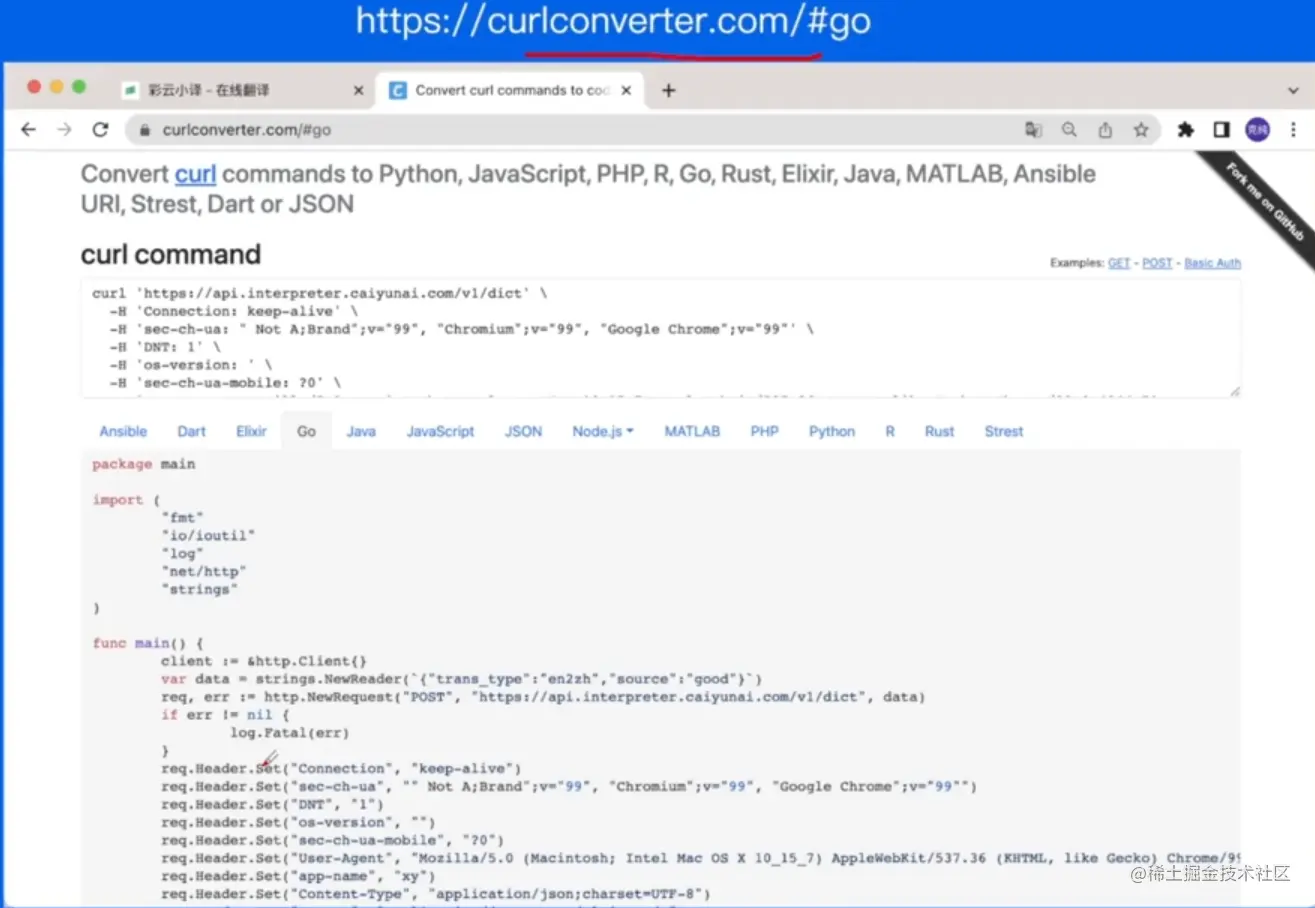Screen dimensions: 1315x908
Task: Click the req.Header.Set "app-name" line
Action: (298, 876)
